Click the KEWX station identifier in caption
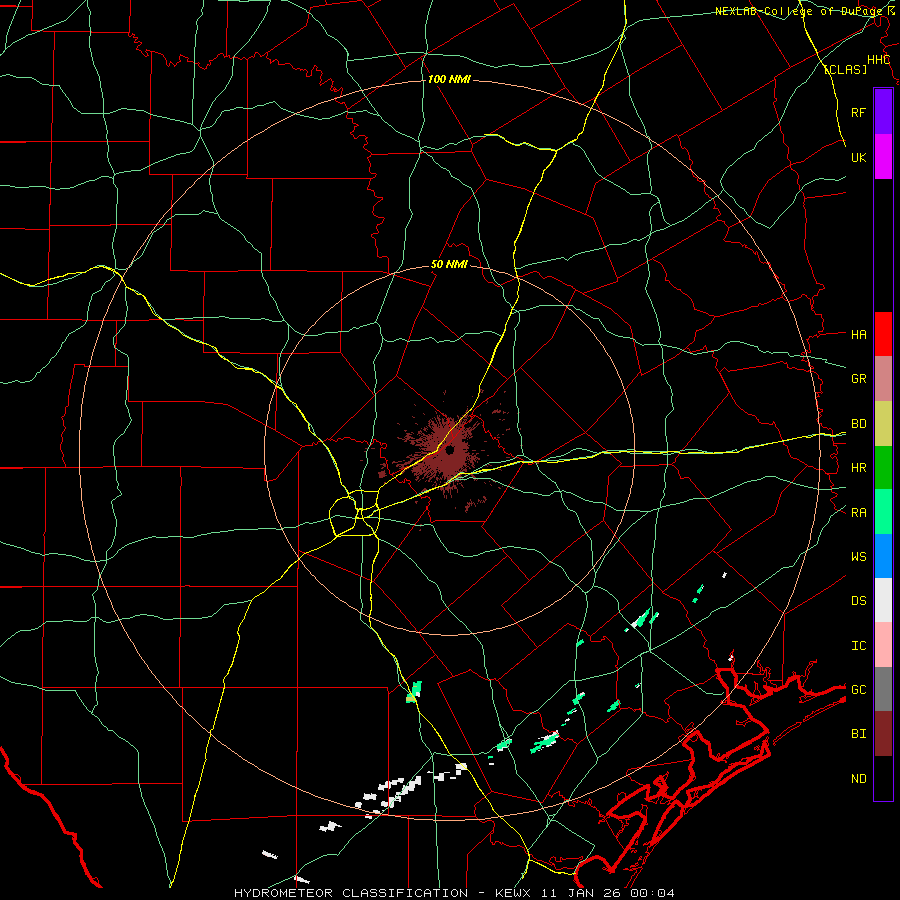This screenshot has width=900, height=900. tap(515, 893)
